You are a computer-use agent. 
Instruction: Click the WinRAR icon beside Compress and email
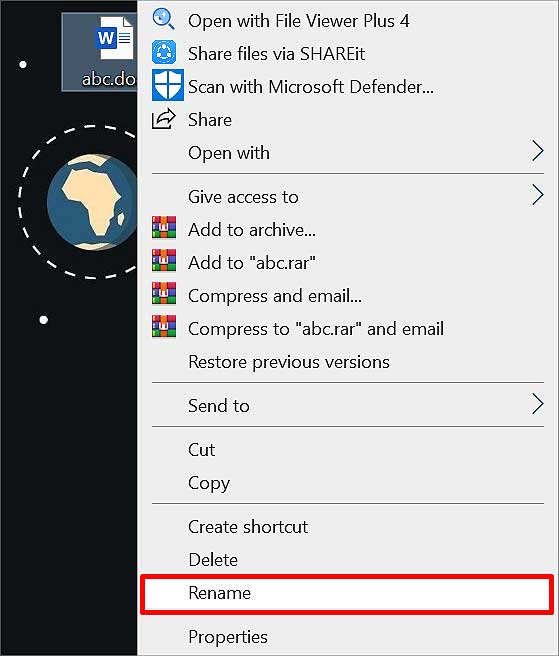164,293
